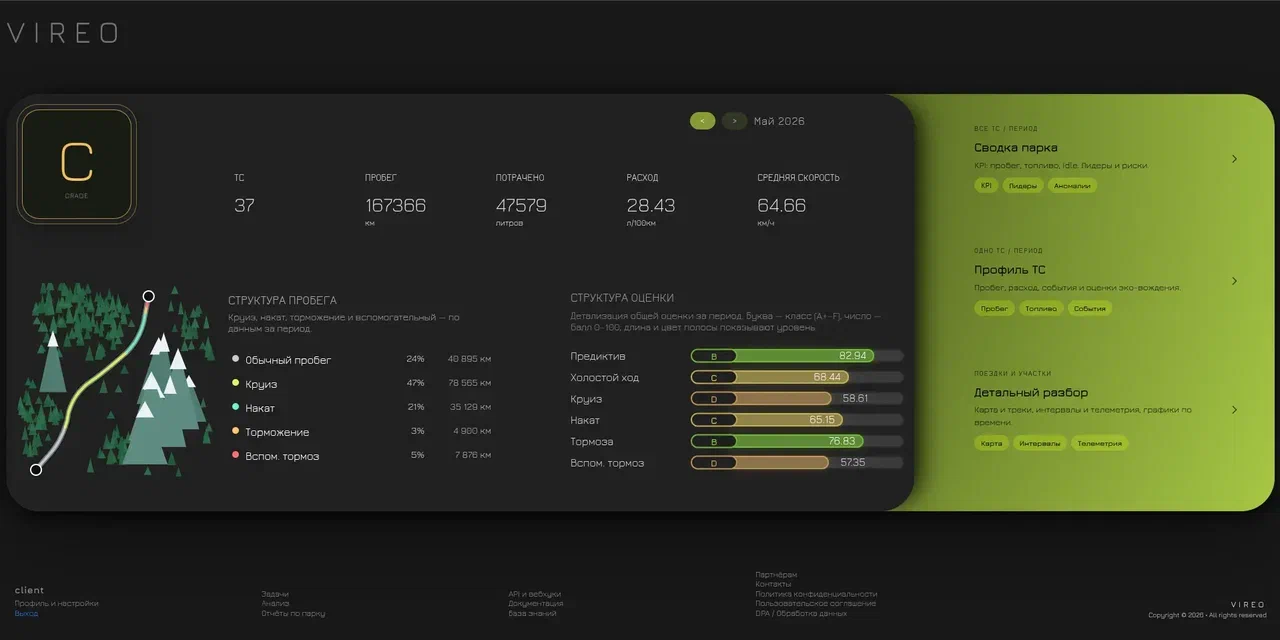Expand the Профиль ТС chevron arrow

click(1234, 281)
